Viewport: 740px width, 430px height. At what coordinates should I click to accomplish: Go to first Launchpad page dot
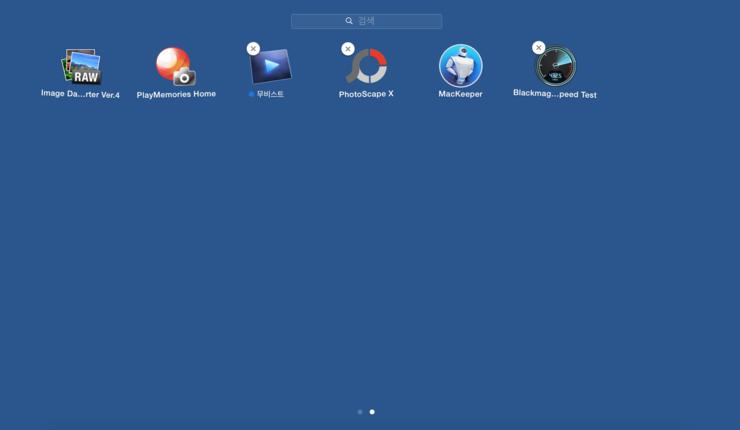coord(360,412)
